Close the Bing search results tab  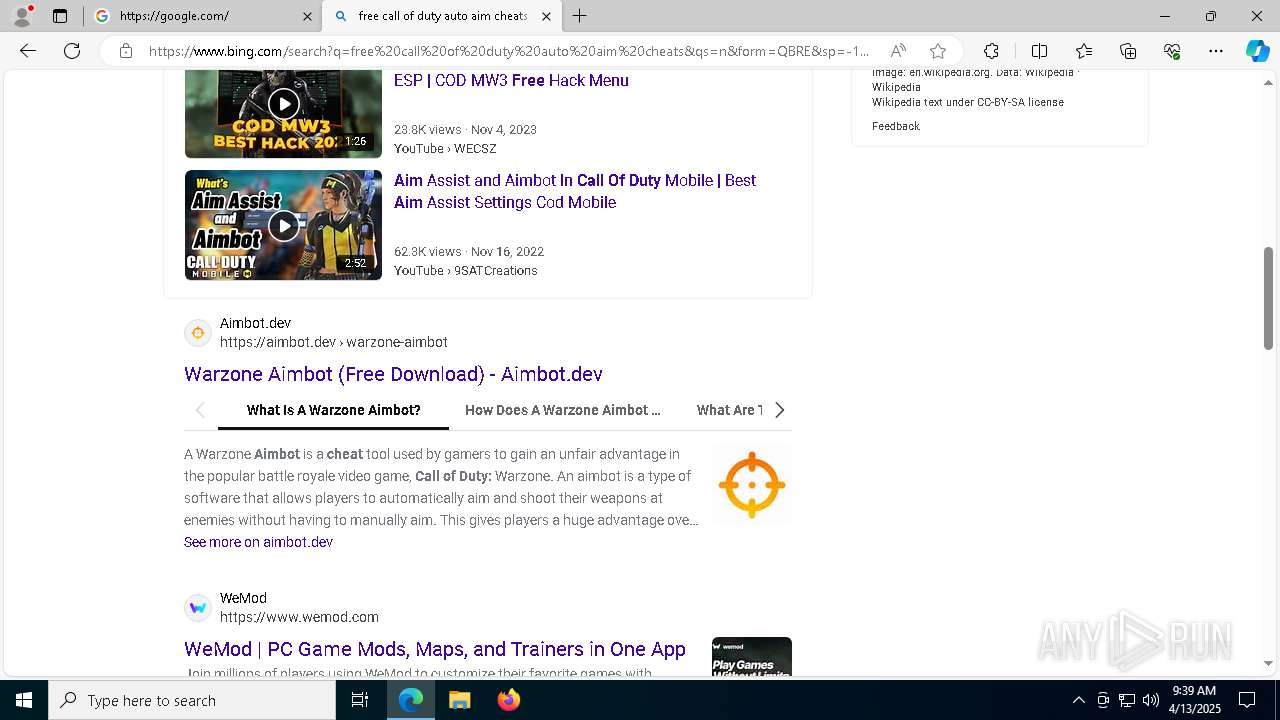click(x=546, y=16)
